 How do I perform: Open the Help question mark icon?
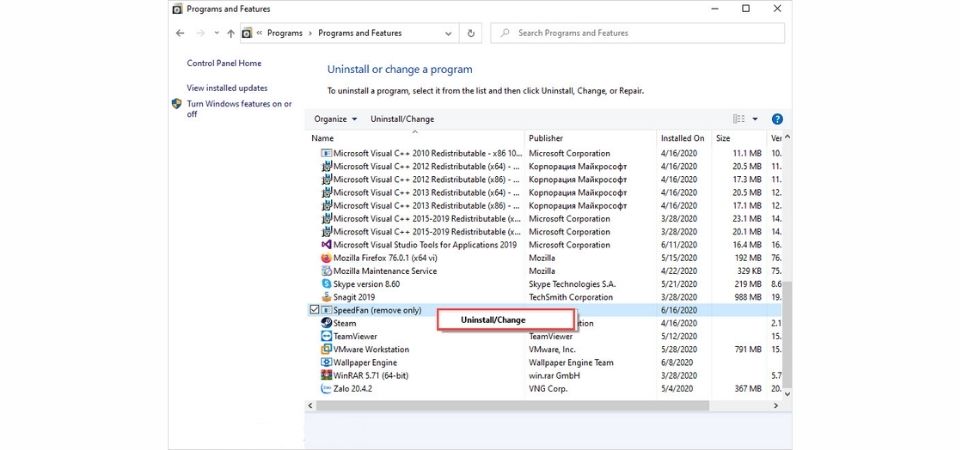[x=777, y=119]
